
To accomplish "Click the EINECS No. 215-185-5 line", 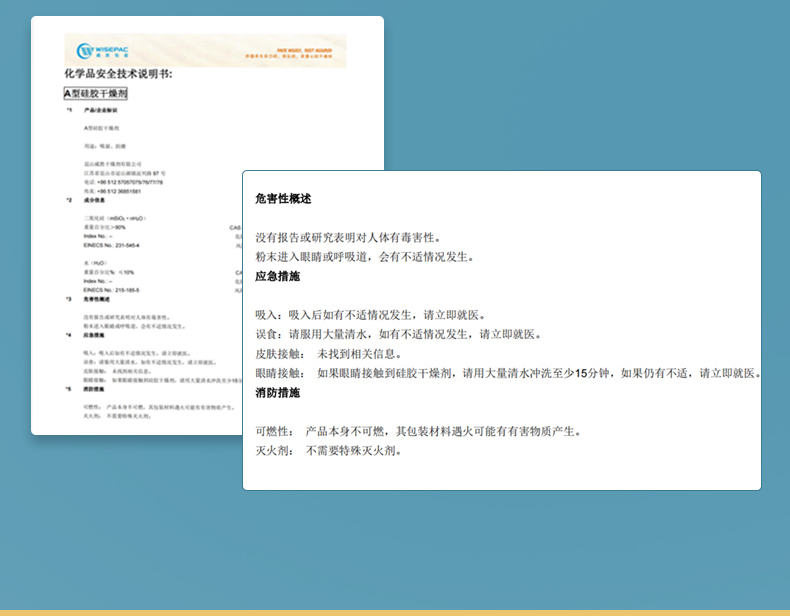I will [112, 290].
